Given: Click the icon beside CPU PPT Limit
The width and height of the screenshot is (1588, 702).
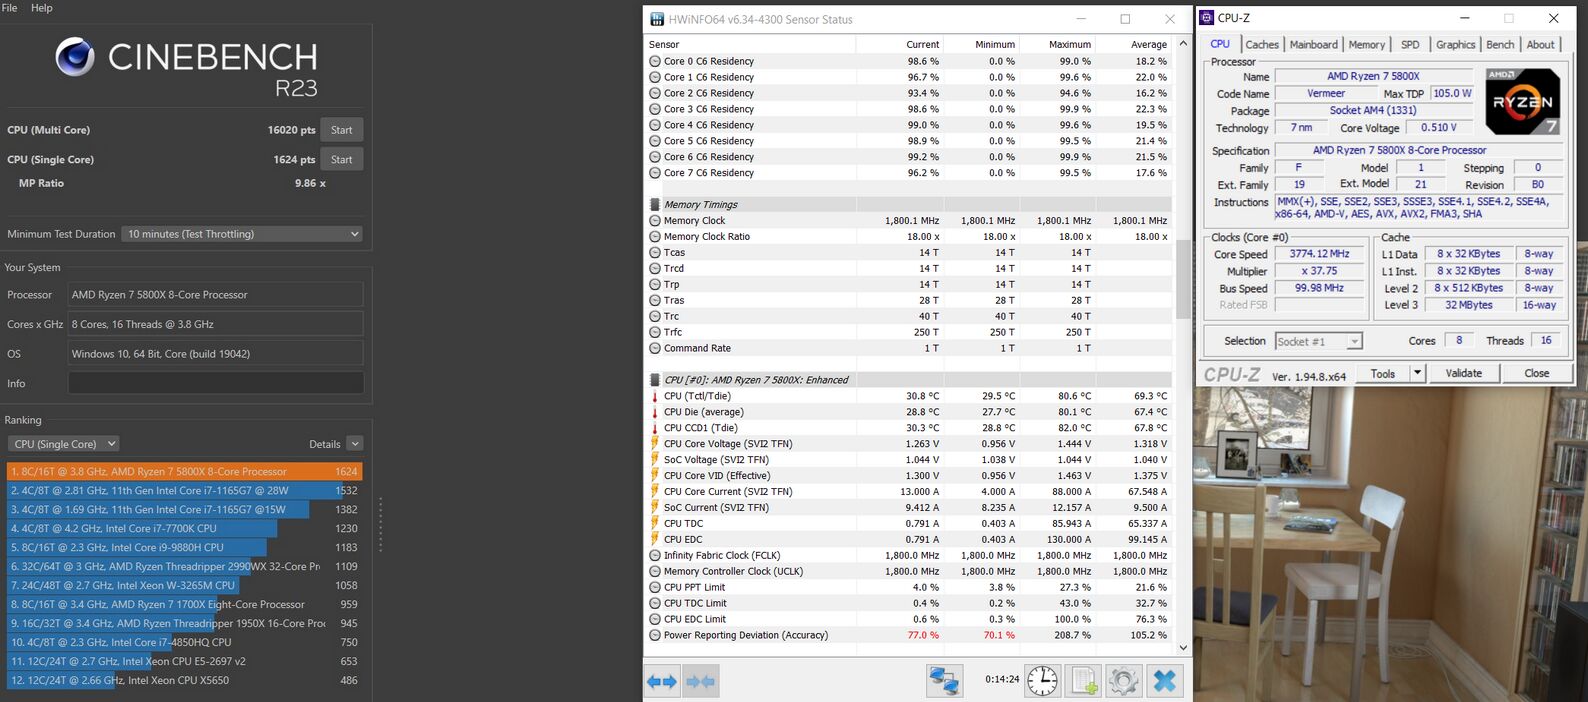Looking at the screenshot, I should click(655, 588).
